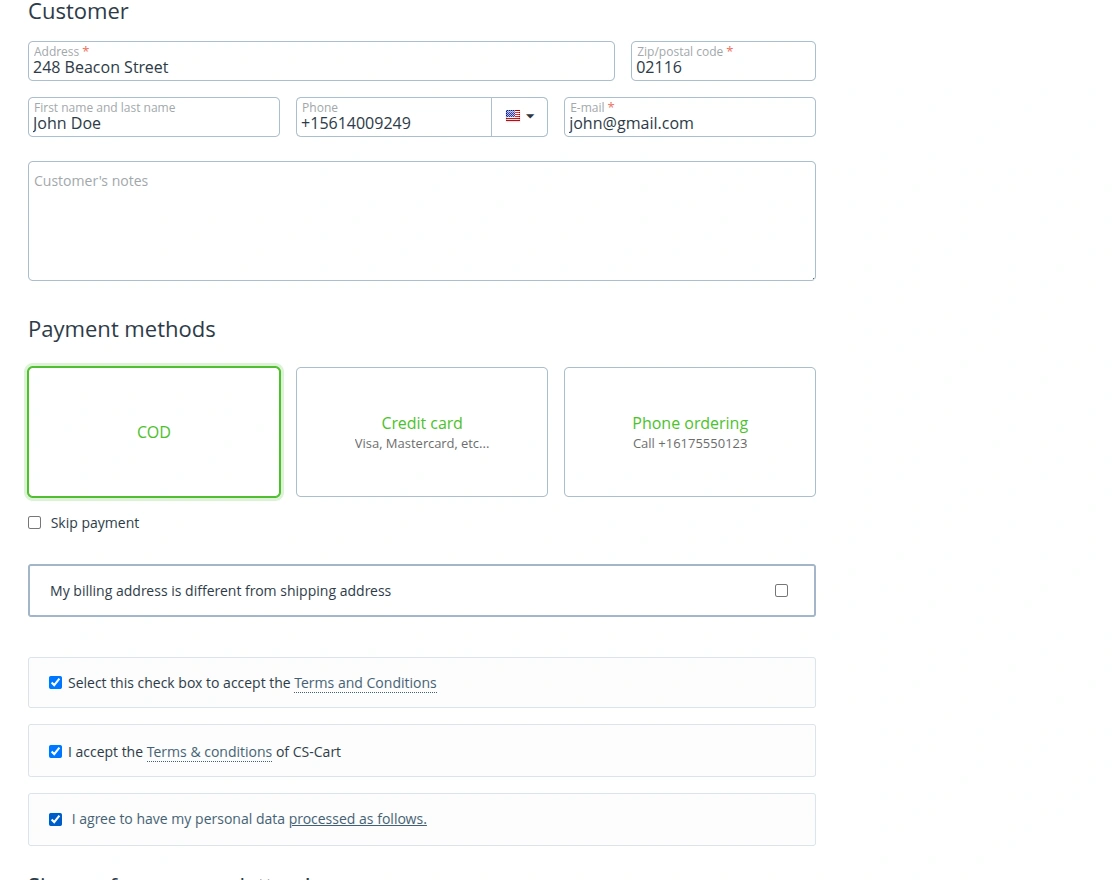1120x880 pixels.
Task: Click inside the Customer's notes text area
Action: tap(421, 220)
